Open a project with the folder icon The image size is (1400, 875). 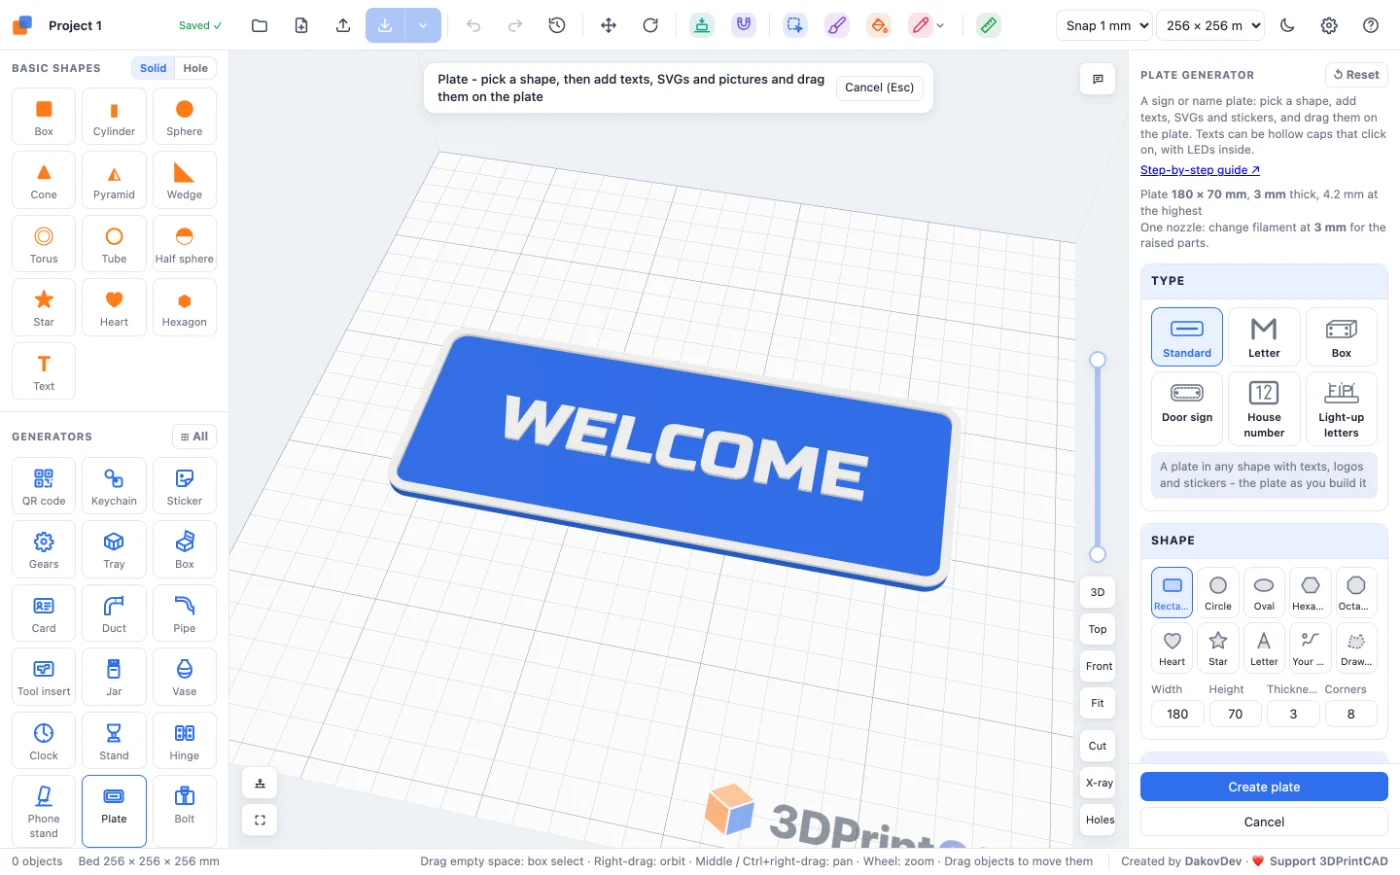point(260,26)
